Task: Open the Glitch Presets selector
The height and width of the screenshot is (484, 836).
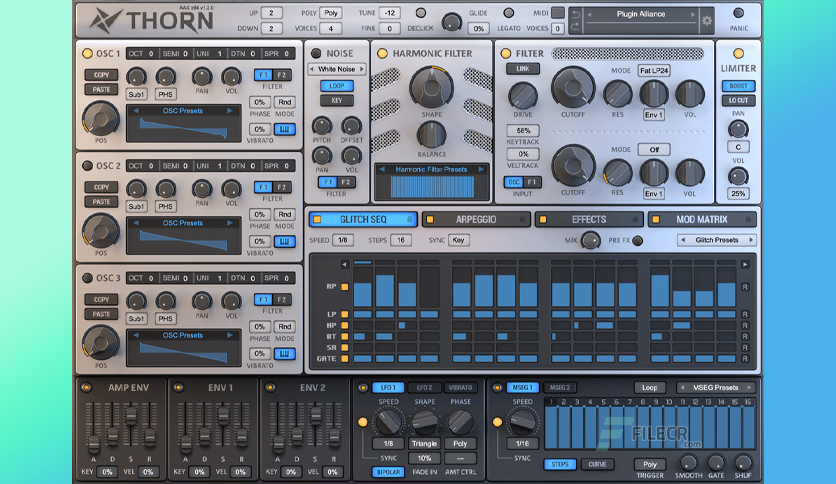Action: coord(717,240)
